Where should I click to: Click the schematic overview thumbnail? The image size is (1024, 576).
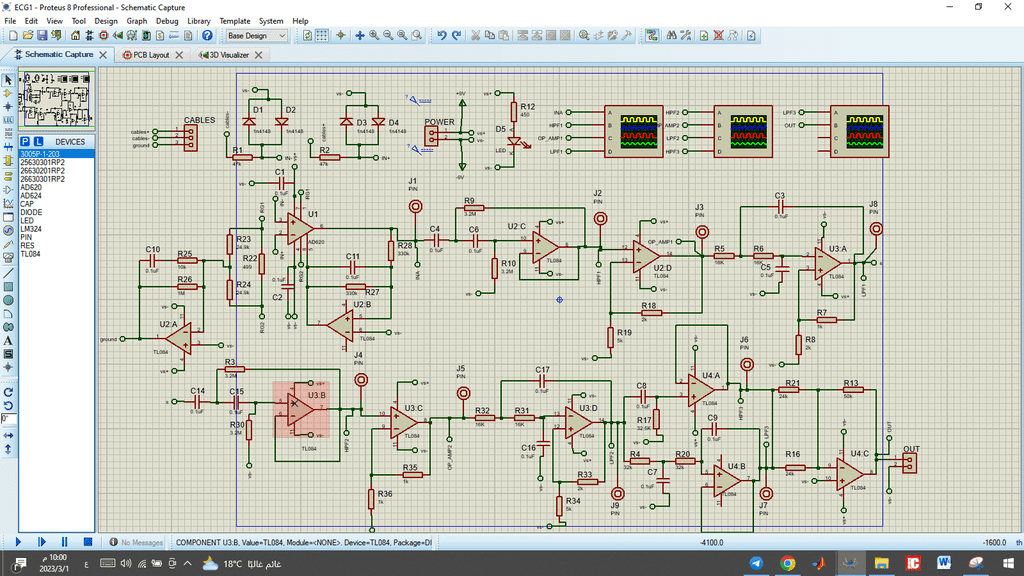click(56, 99)
